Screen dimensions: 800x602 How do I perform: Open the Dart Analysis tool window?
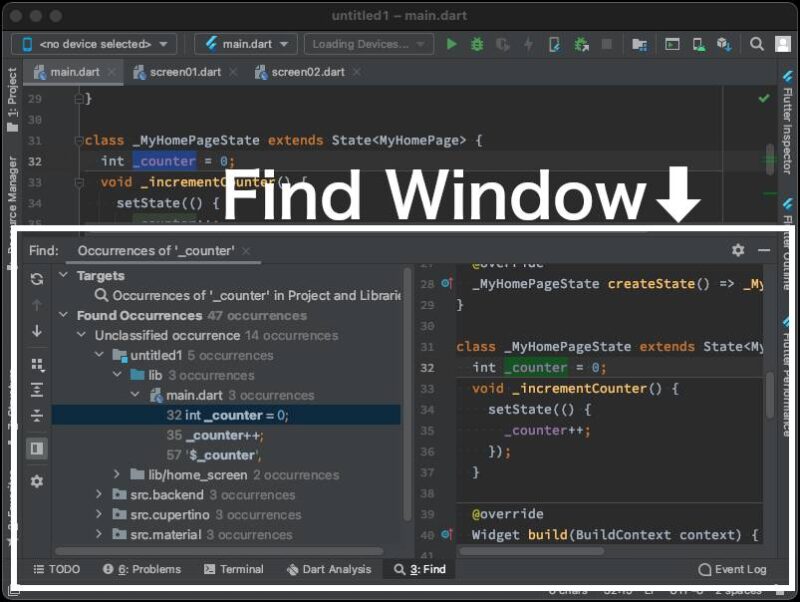click(x=329, y=569)
